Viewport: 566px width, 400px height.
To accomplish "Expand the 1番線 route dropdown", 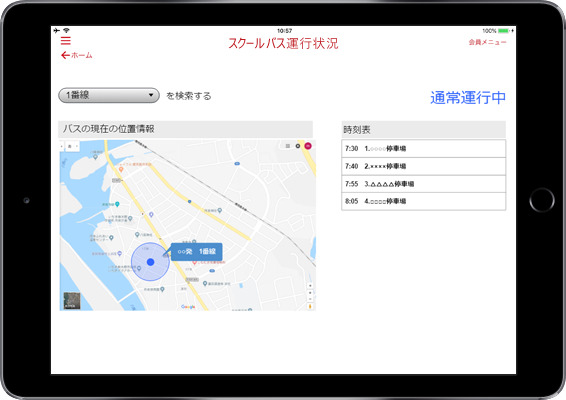I will coord(109,95).
